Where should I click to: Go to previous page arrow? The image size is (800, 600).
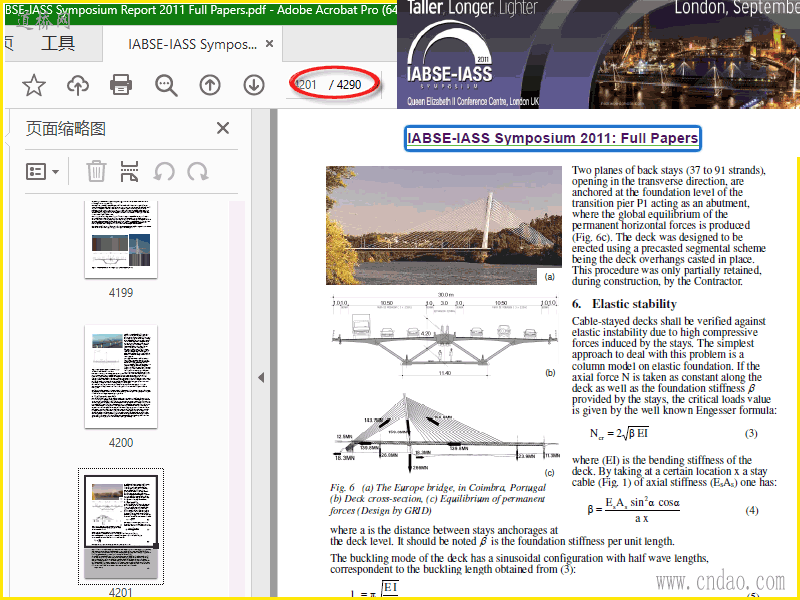point(210,85)
